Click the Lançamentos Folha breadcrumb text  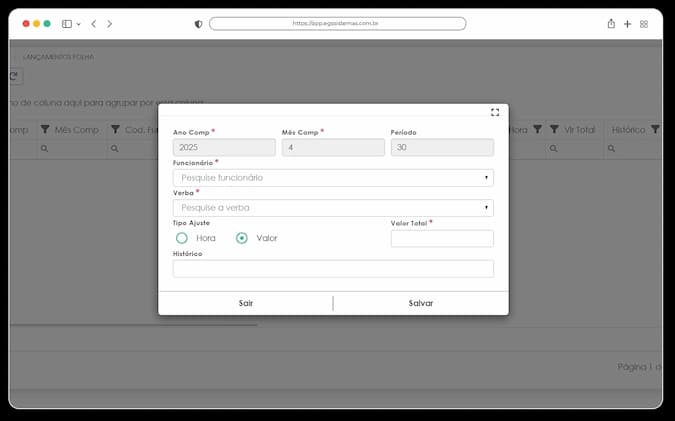coord(58,57)
